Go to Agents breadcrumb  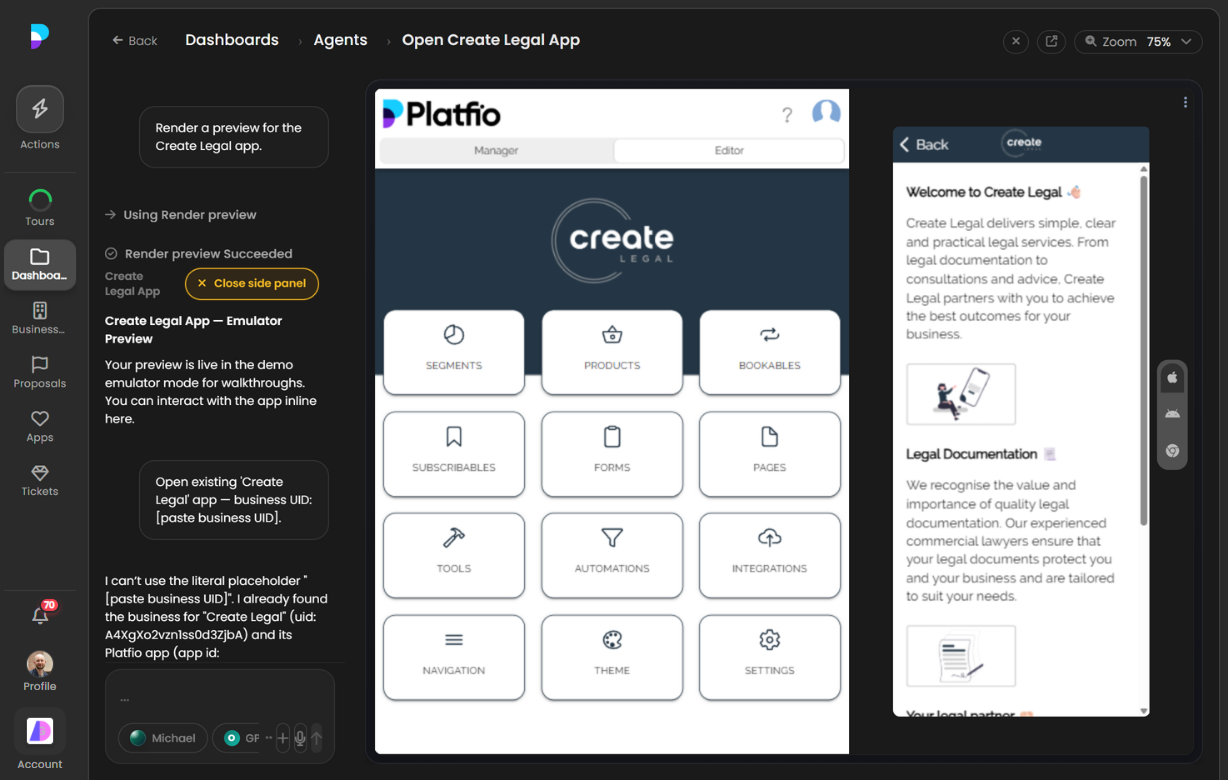pyautogui.click(x=340, y=40)
